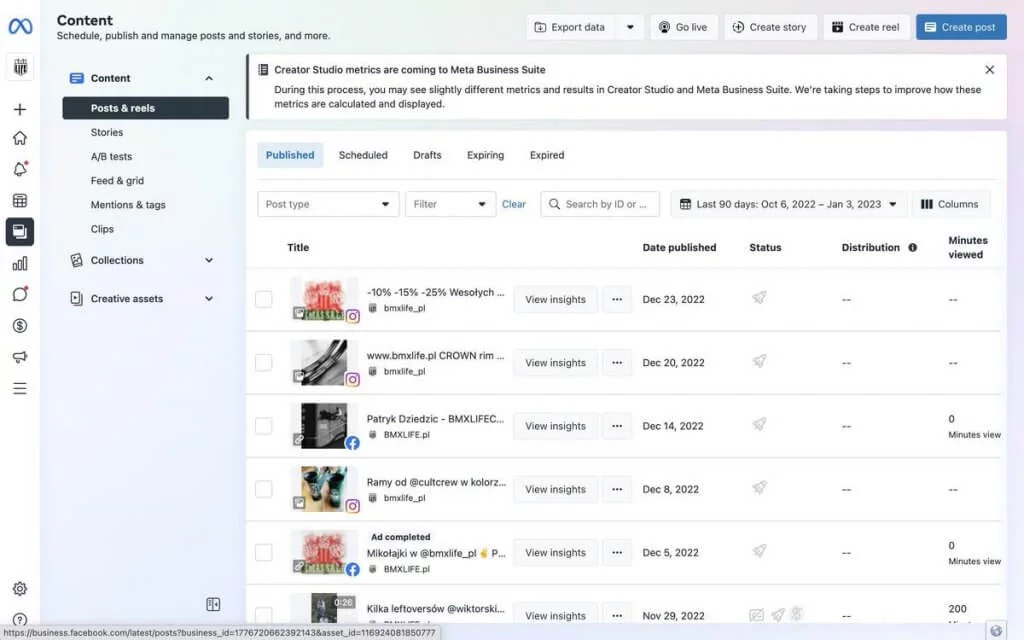Screen dimensions: 1024x640
Task: Click the Create post button
Action: 960,27
